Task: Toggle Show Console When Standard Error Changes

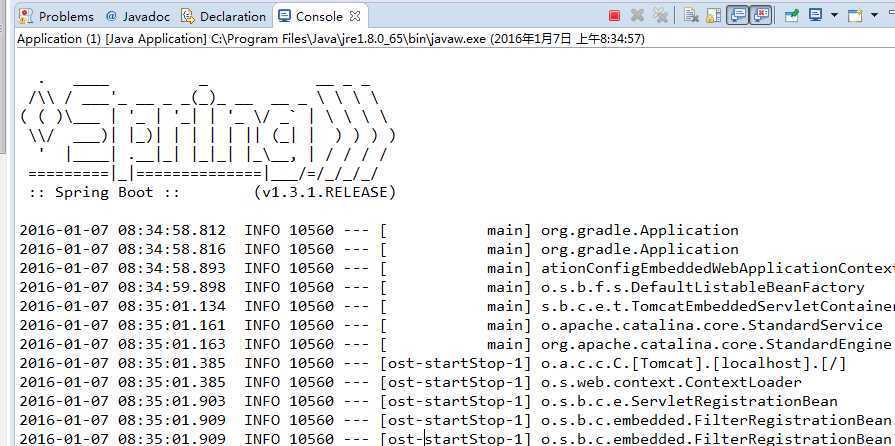Action: coord(760,16)
